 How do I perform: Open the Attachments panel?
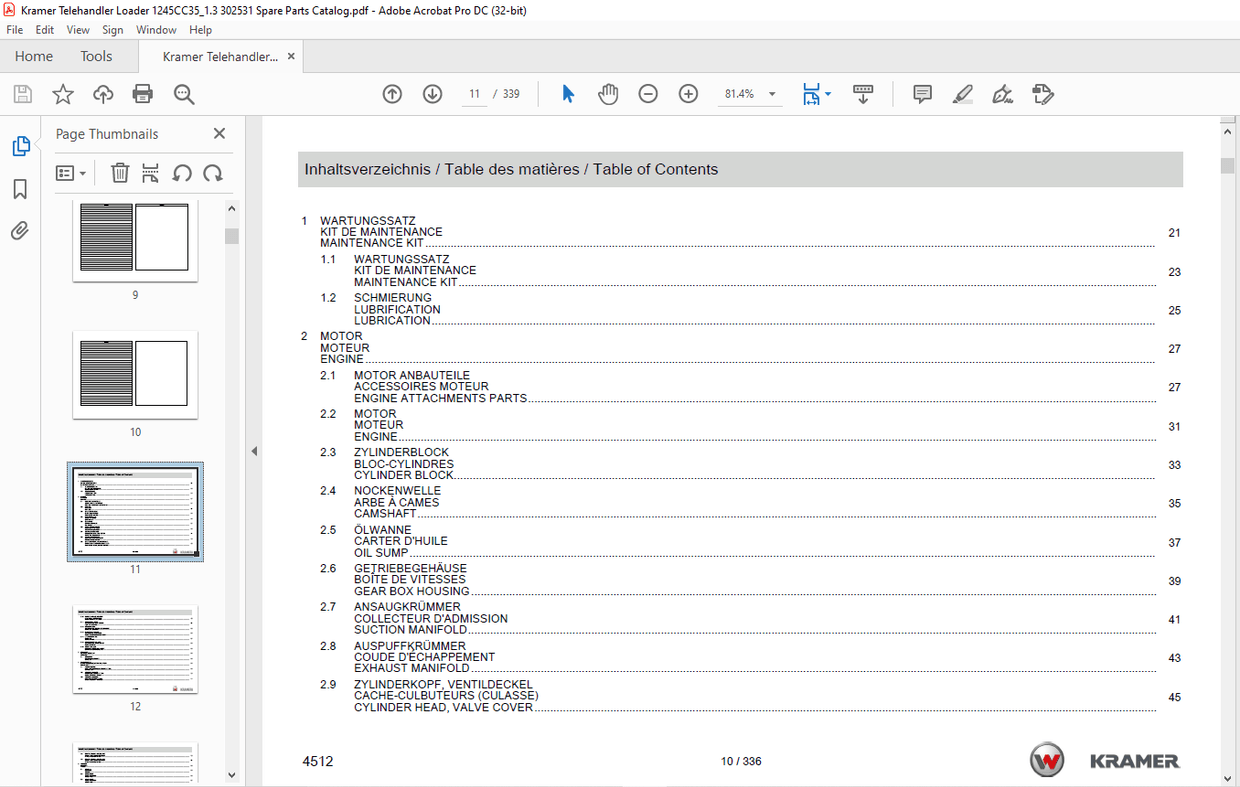point(20,230)
